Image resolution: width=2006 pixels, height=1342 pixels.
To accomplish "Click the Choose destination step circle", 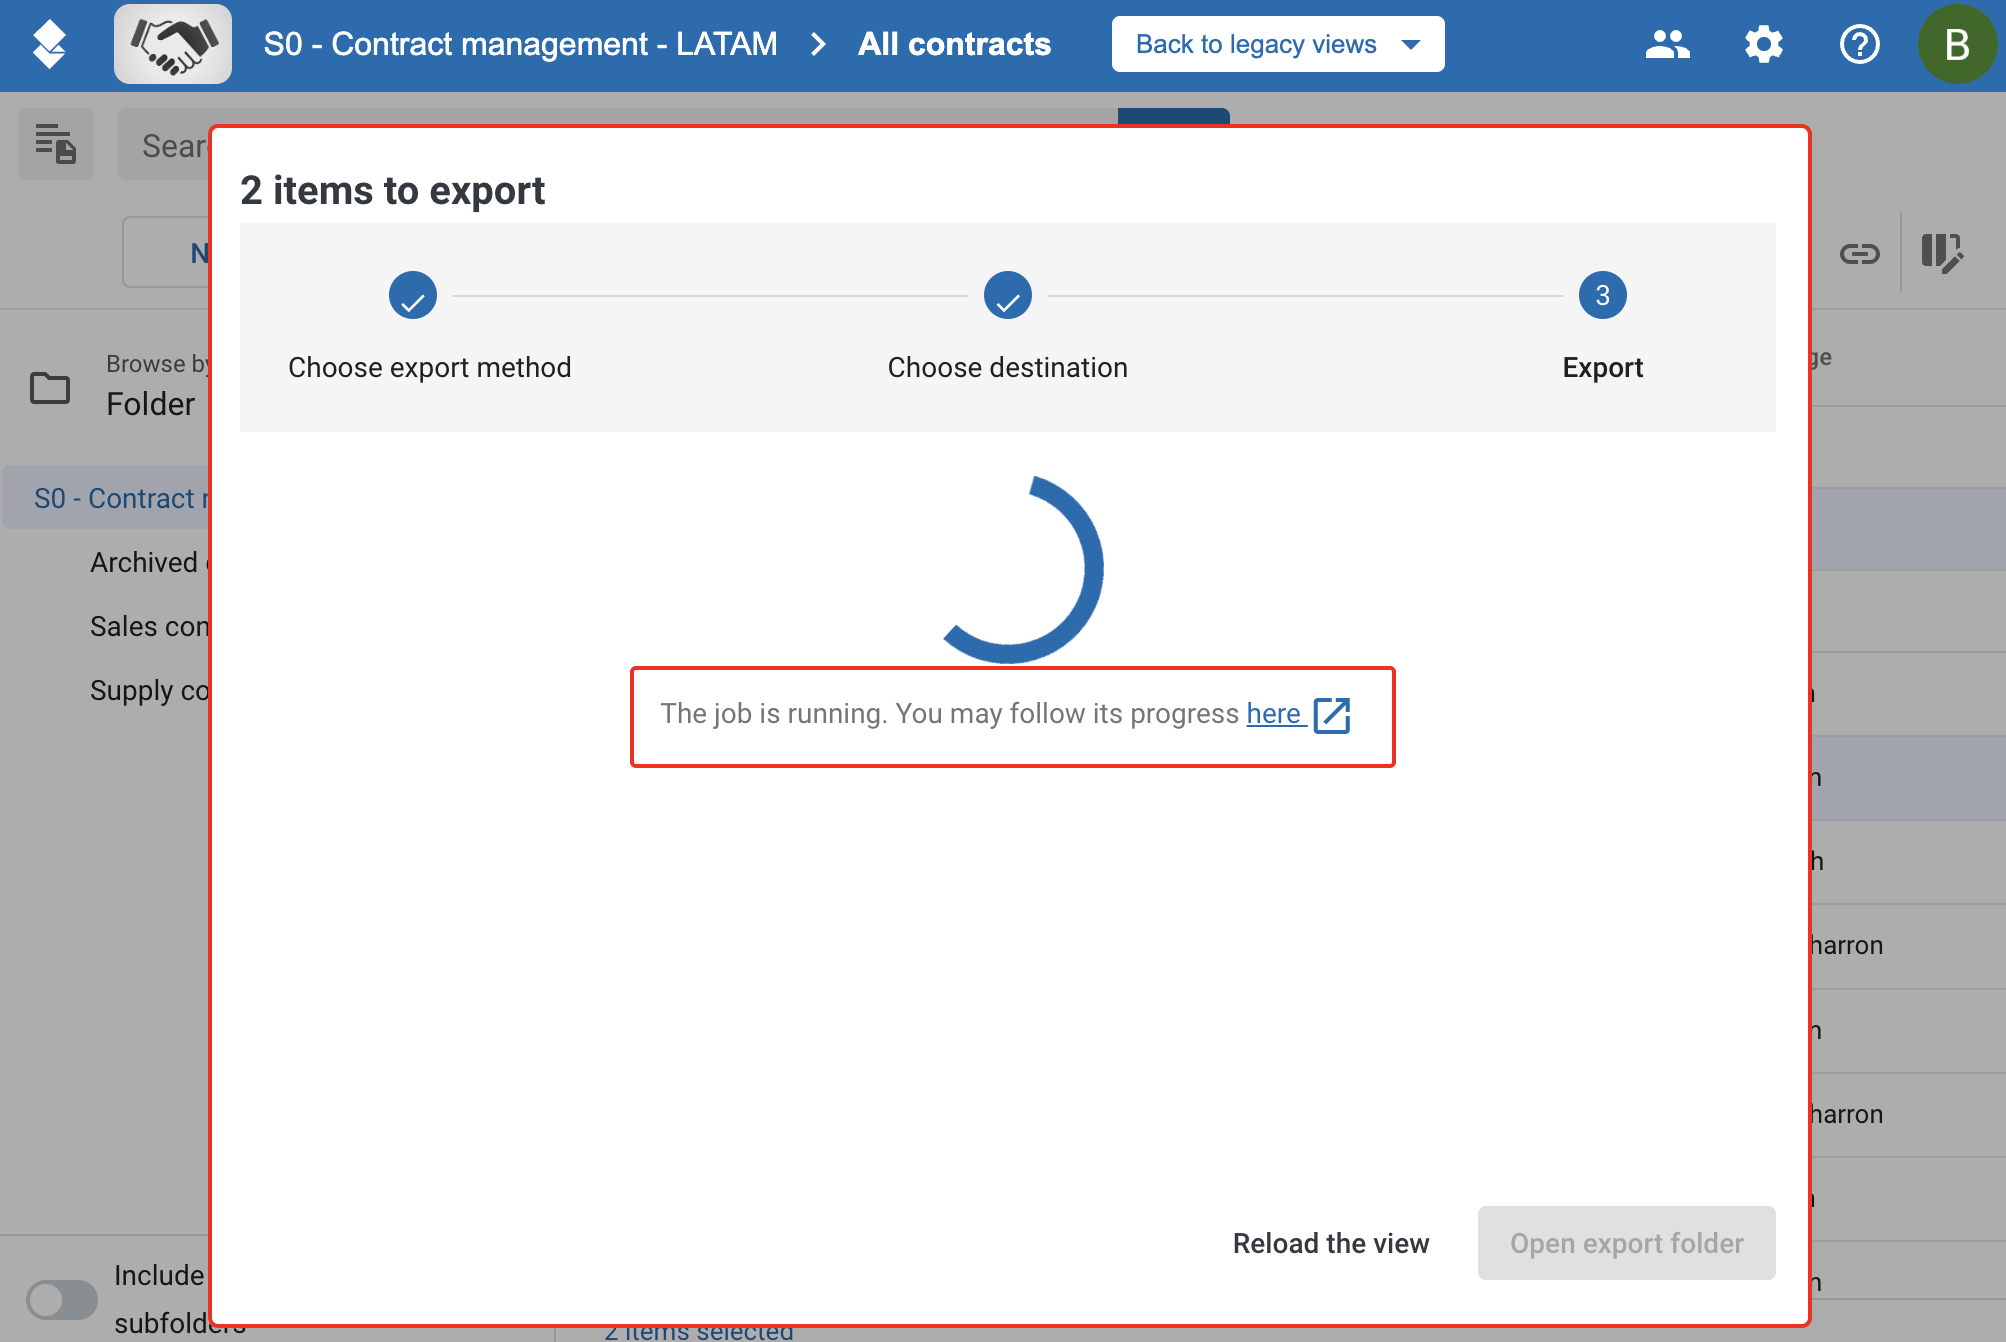I will pyautogui.click(x=1008, y=295).
